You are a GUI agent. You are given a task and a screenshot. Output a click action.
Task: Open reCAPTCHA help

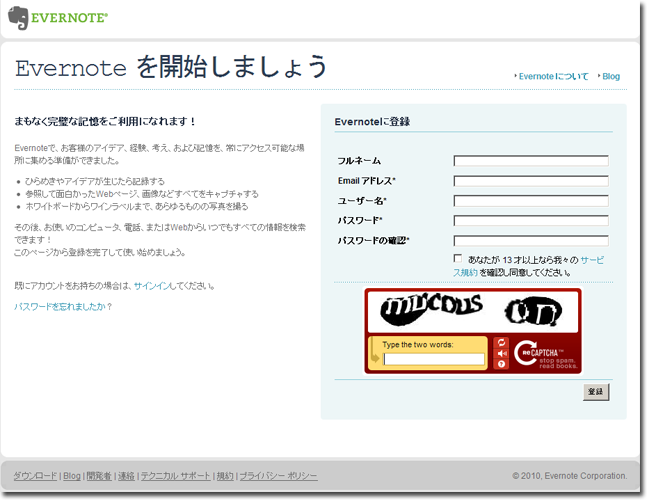point(501,365)
